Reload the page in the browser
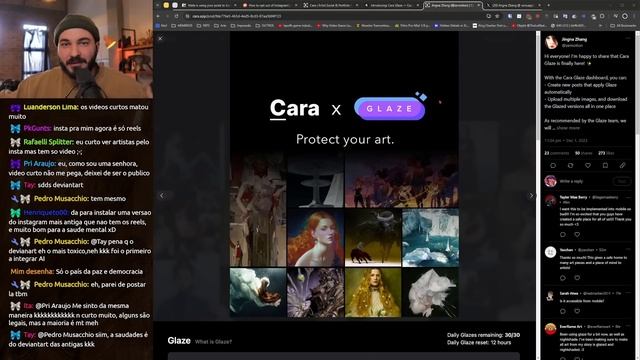This screenshot has width=640, height=360. pos(176,16)
